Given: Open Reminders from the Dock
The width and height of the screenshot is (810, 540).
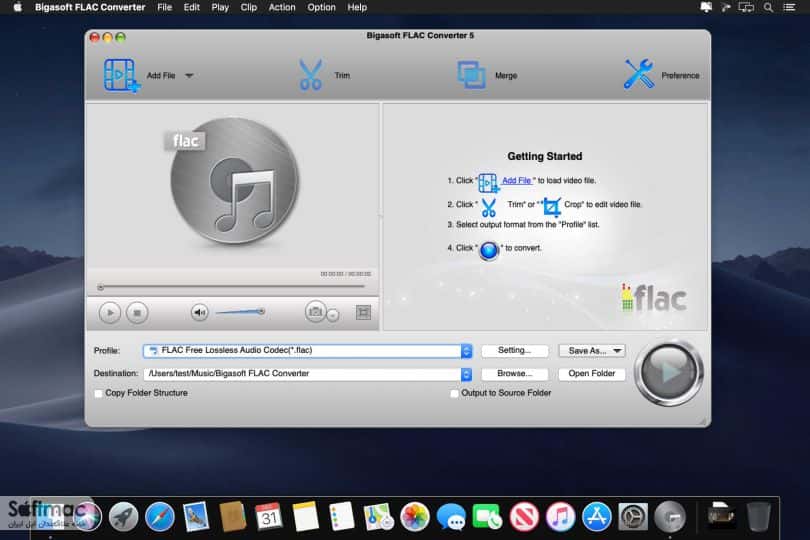Looking at the screenshot, I should click(341, 516).
